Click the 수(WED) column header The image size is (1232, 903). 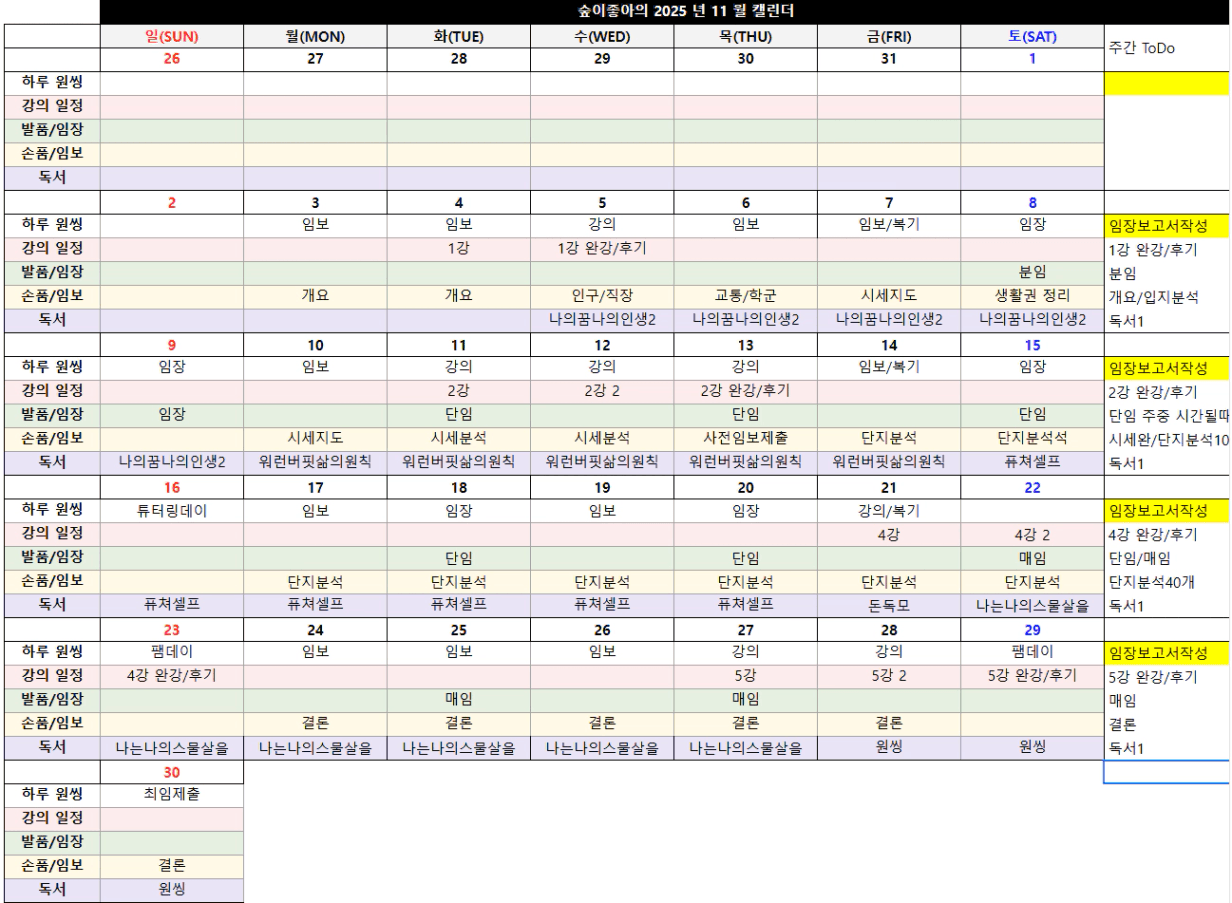tap(602, 37)
